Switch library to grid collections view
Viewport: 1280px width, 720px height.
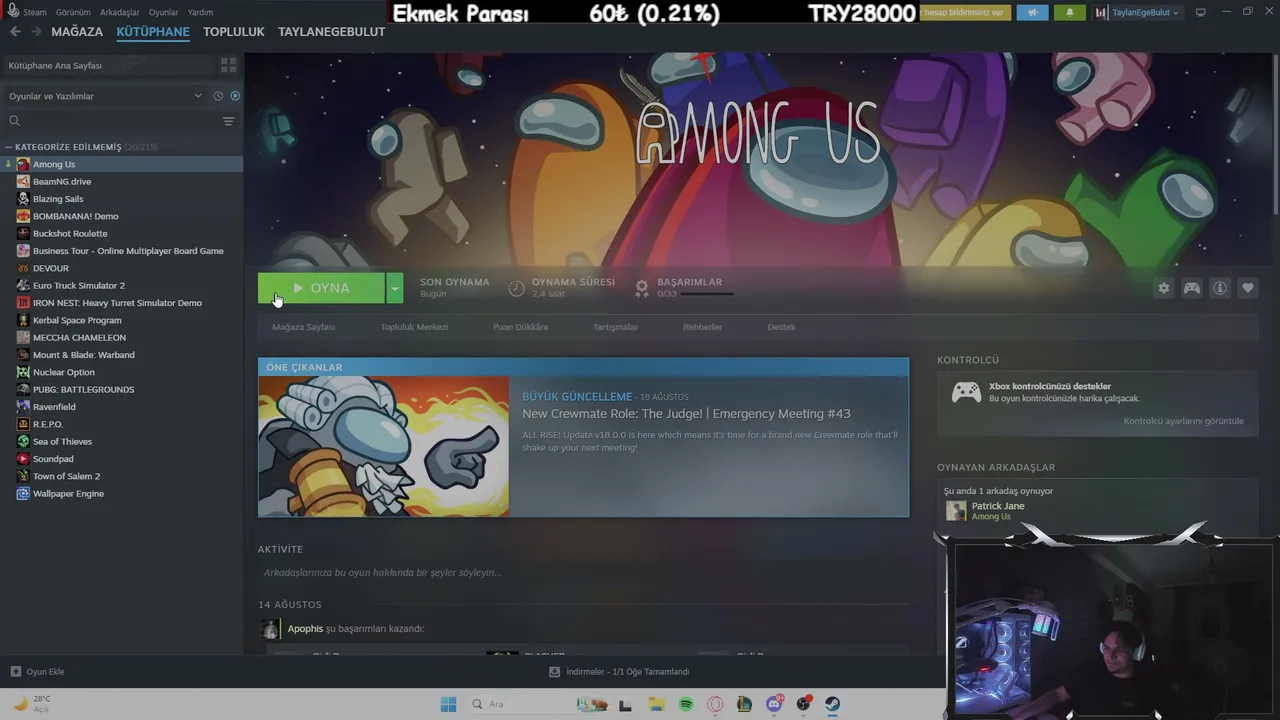(x=228, y=66)
